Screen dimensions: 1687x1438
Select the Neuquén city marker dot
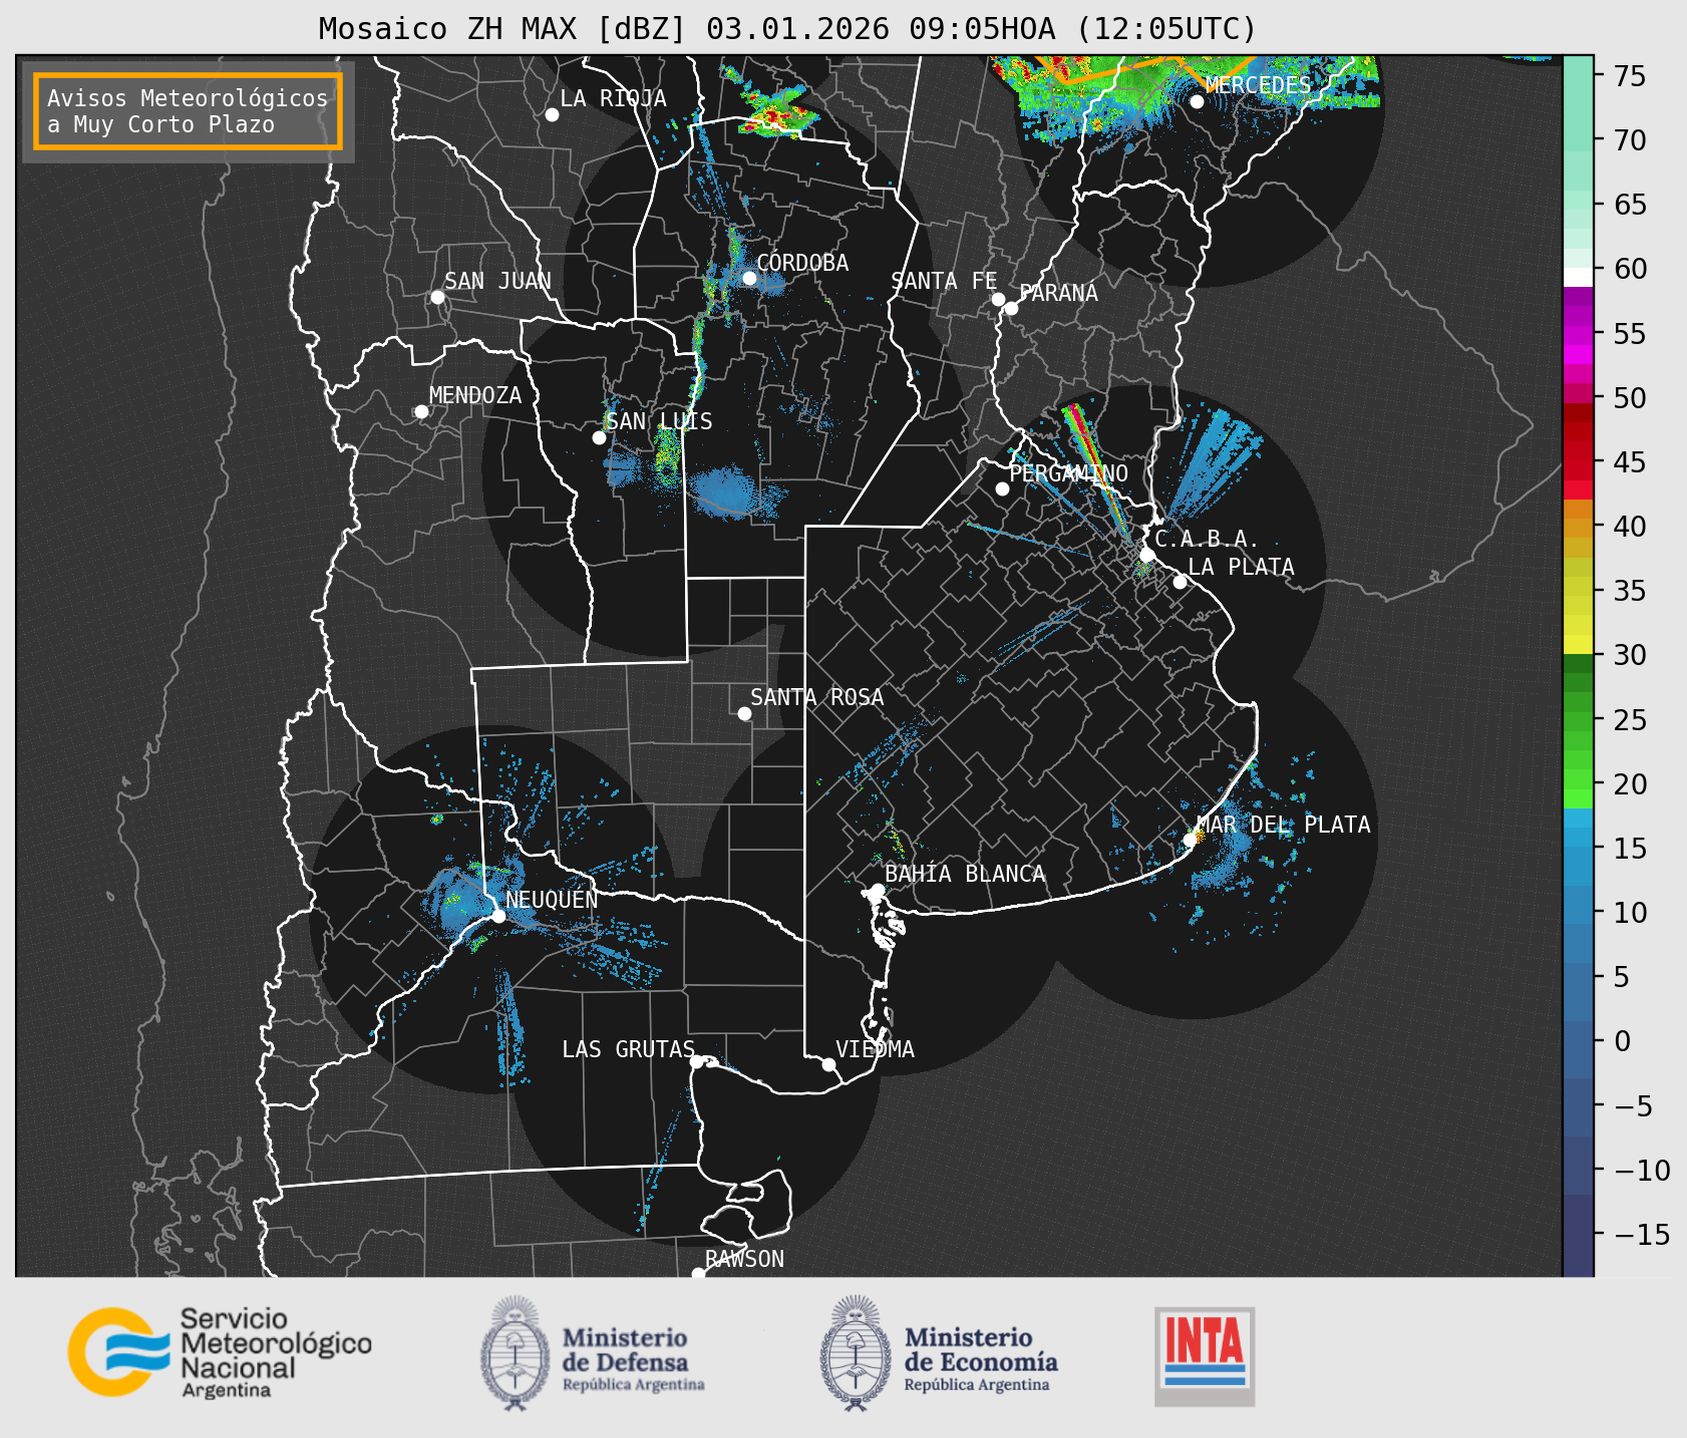[498, 916]
